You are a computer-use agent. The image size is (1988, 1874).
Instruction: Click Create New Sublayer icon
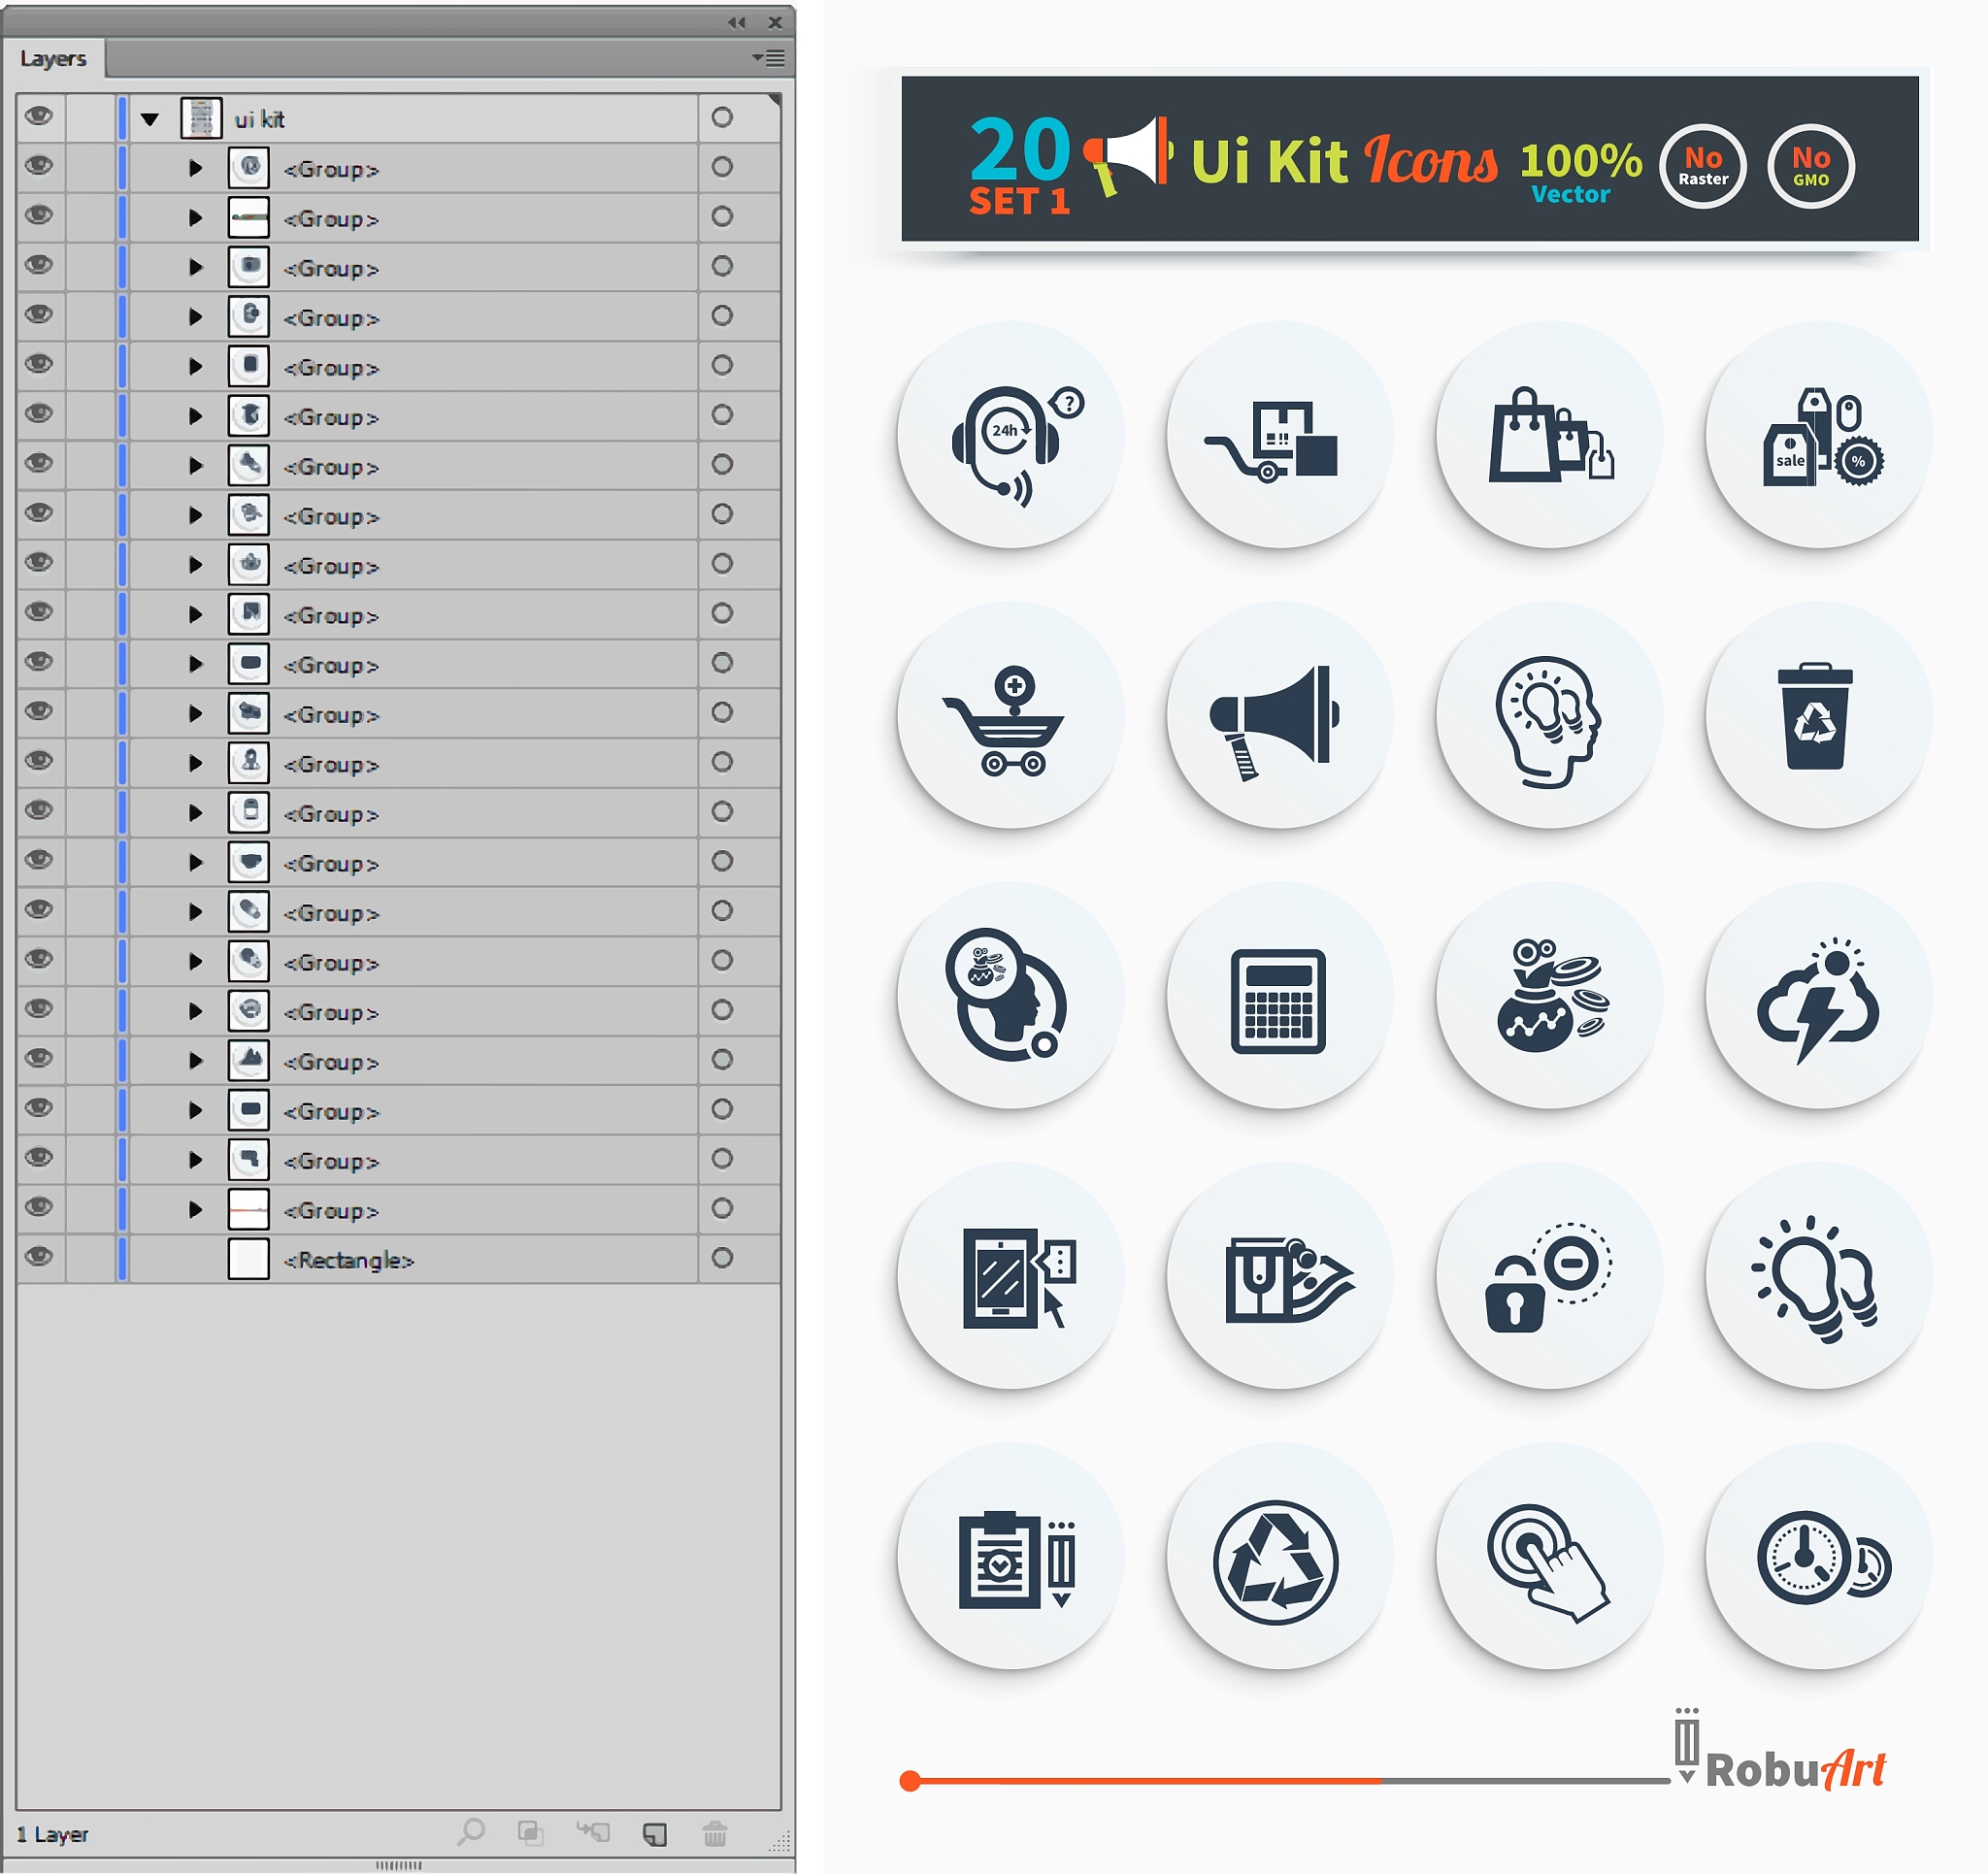coord(593,1832)
